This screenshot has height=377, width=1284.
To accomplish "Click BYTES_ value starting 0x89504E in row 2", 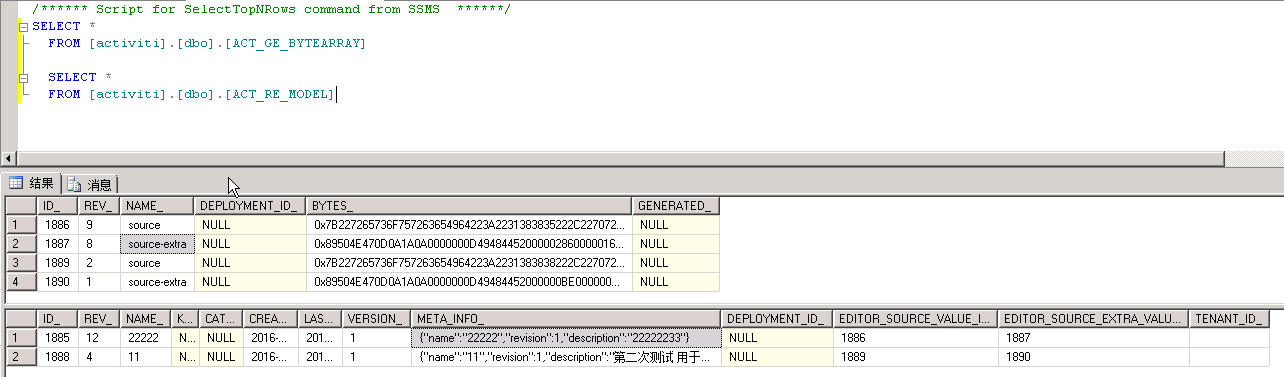I will [470, 243].
